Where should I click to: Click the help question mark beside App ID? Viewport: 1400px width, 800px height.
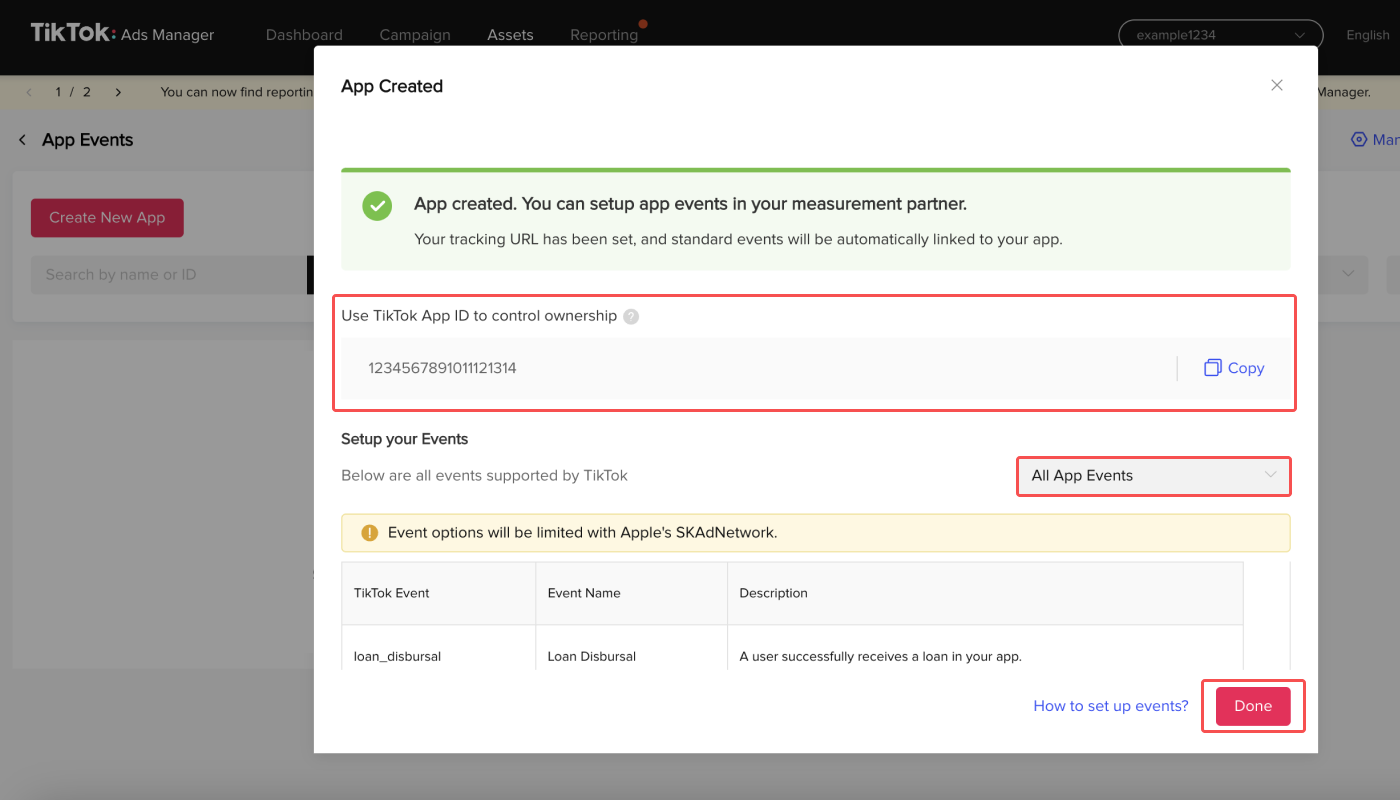tap(631, 316)
